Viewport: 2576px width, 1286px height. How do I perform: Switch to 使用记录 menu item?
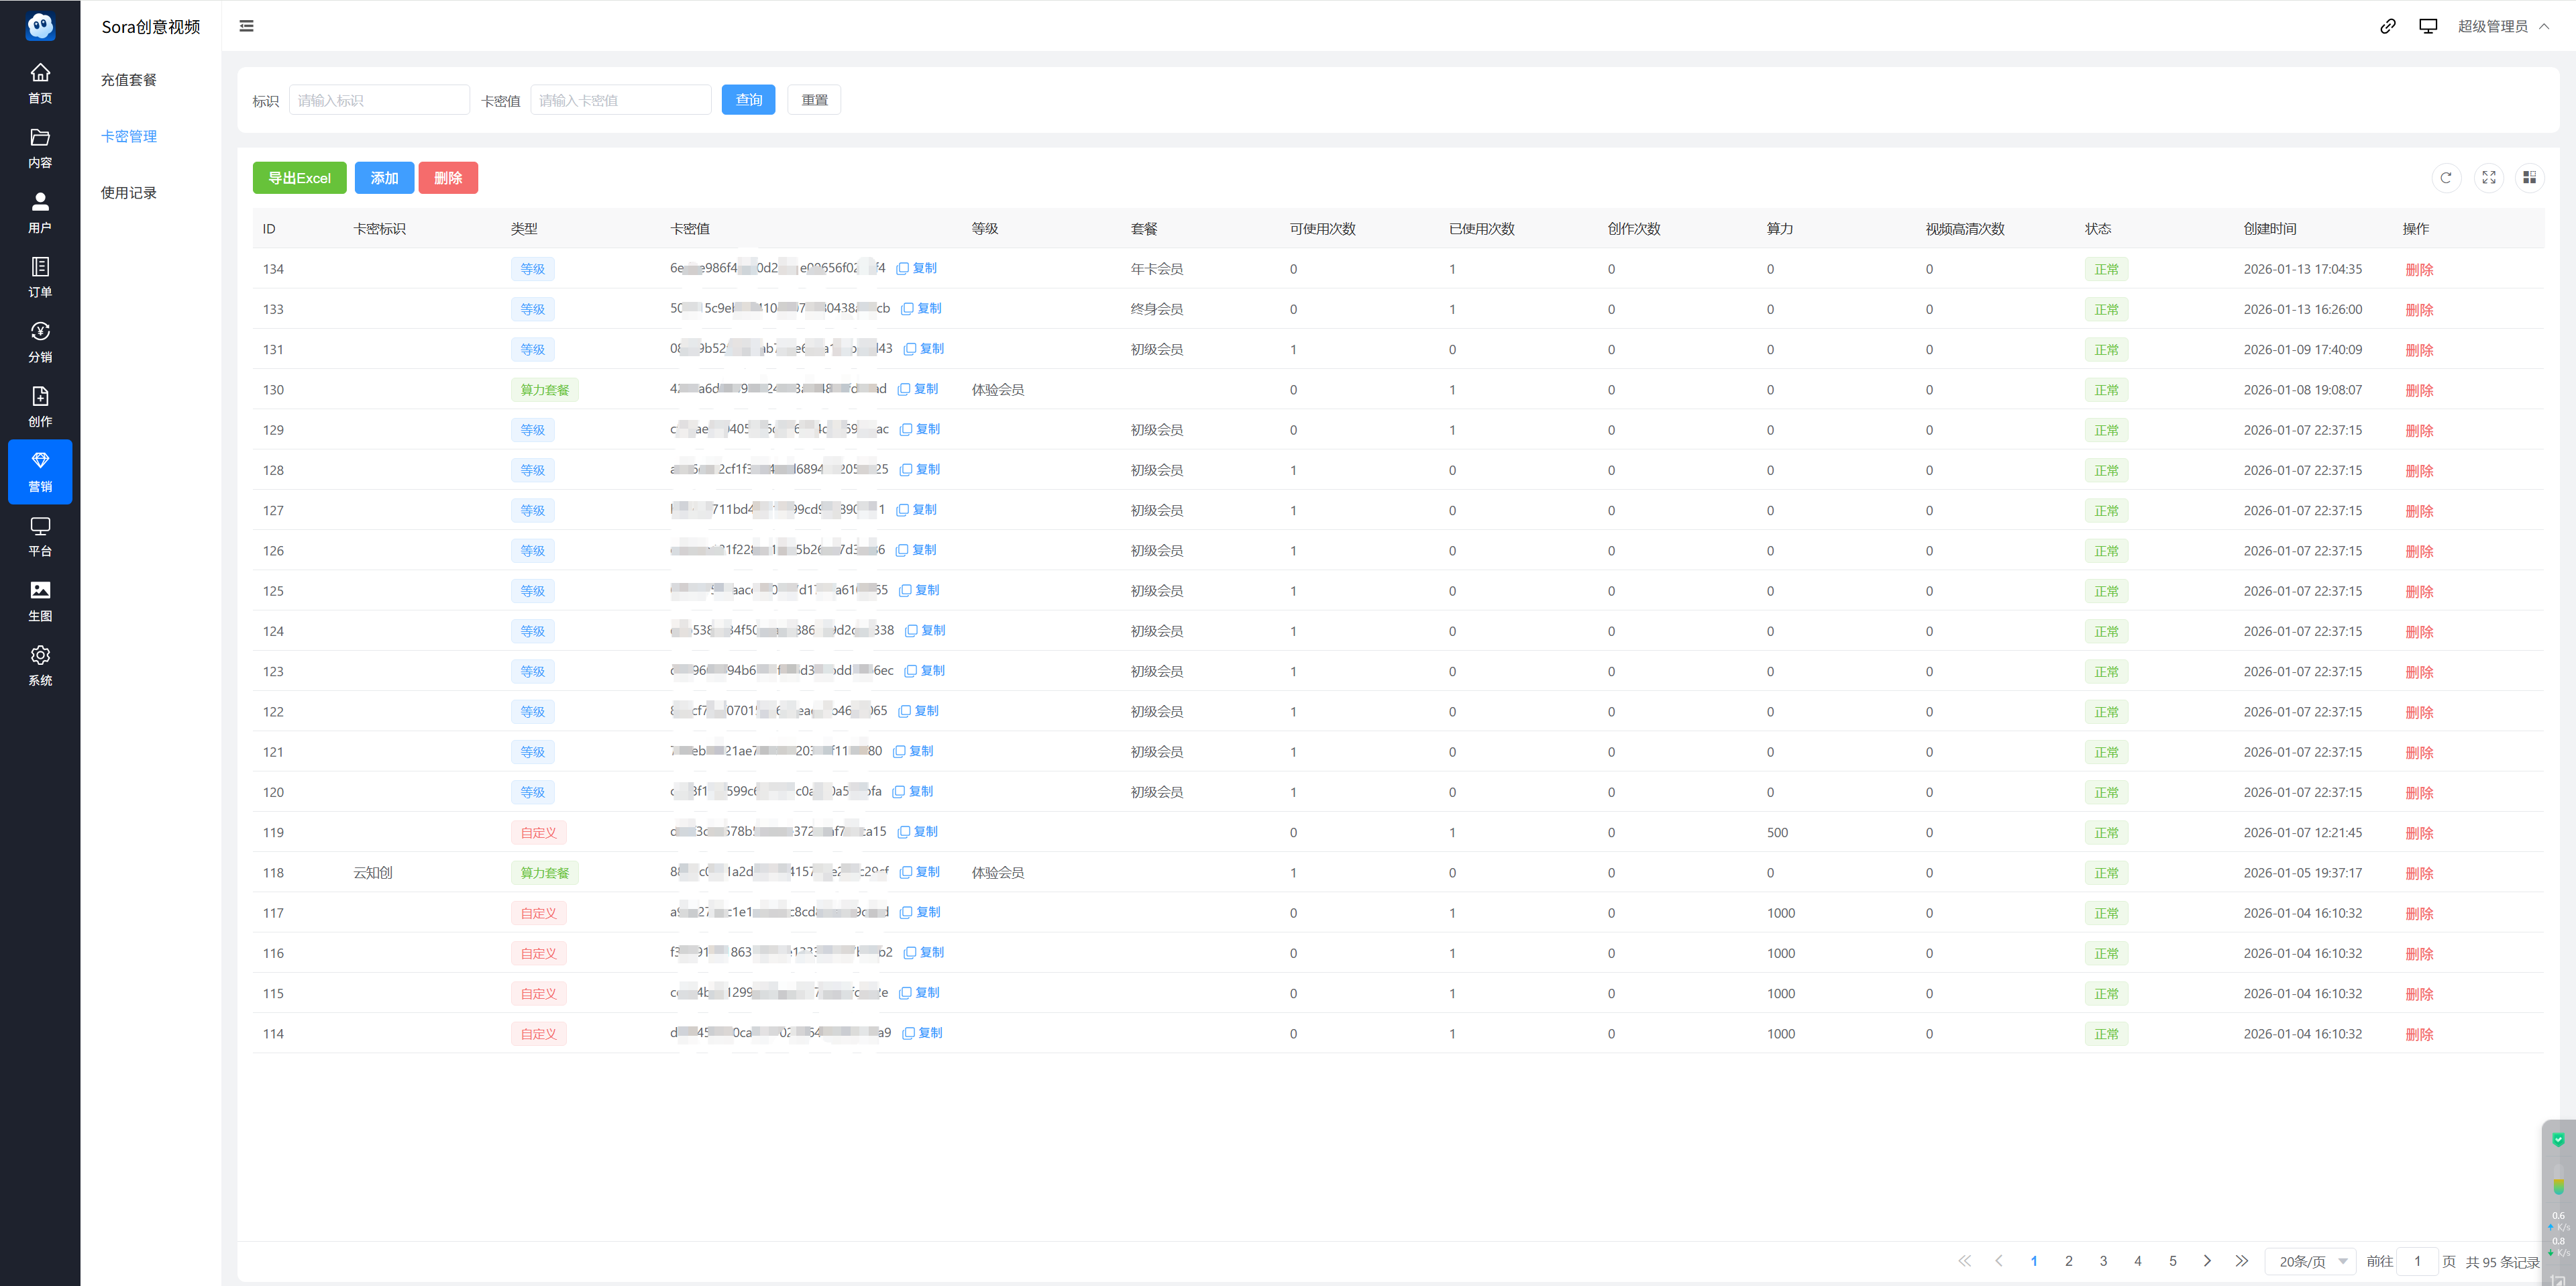point(129,193)
